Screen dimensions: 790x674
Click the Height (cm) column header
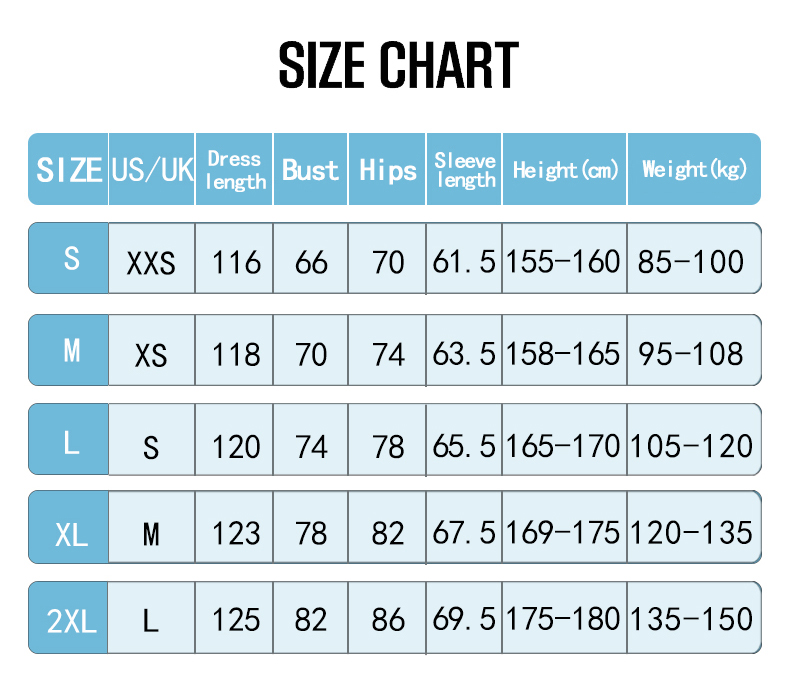coord(565,170)
